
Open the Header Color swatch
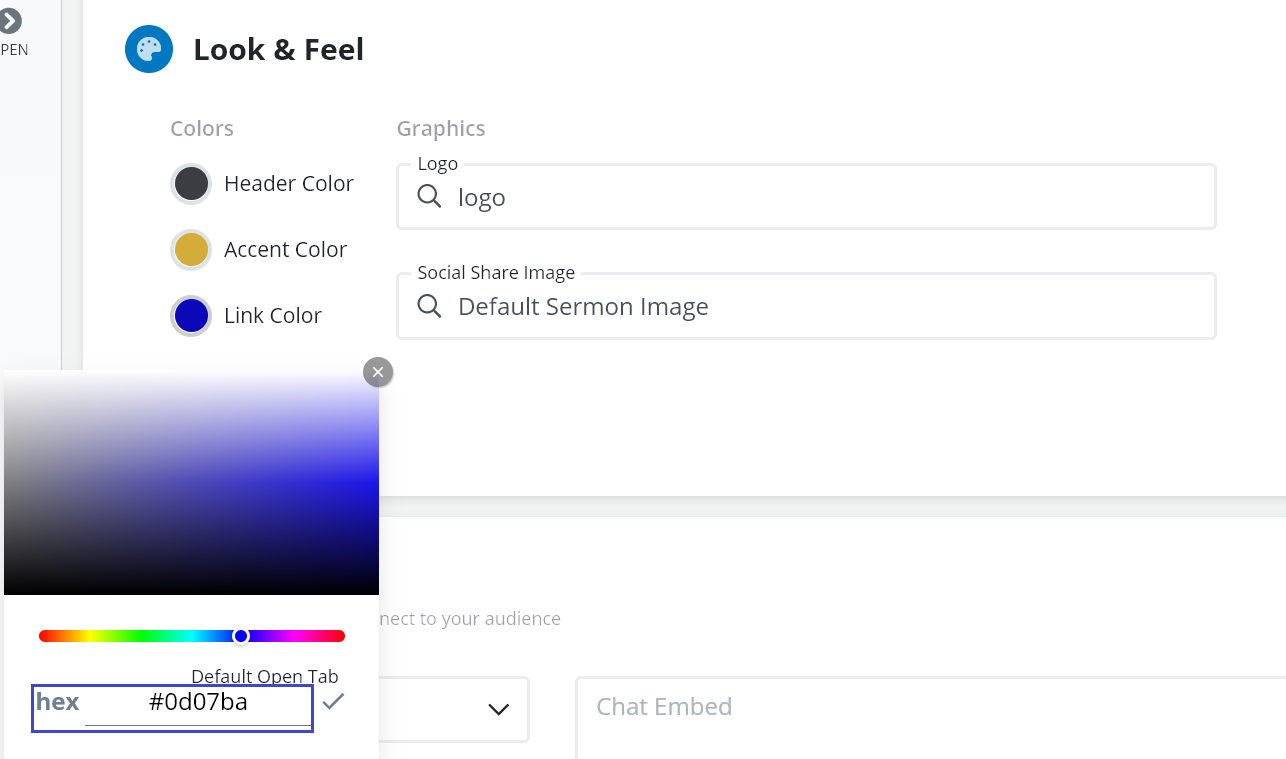pos(191,184)
